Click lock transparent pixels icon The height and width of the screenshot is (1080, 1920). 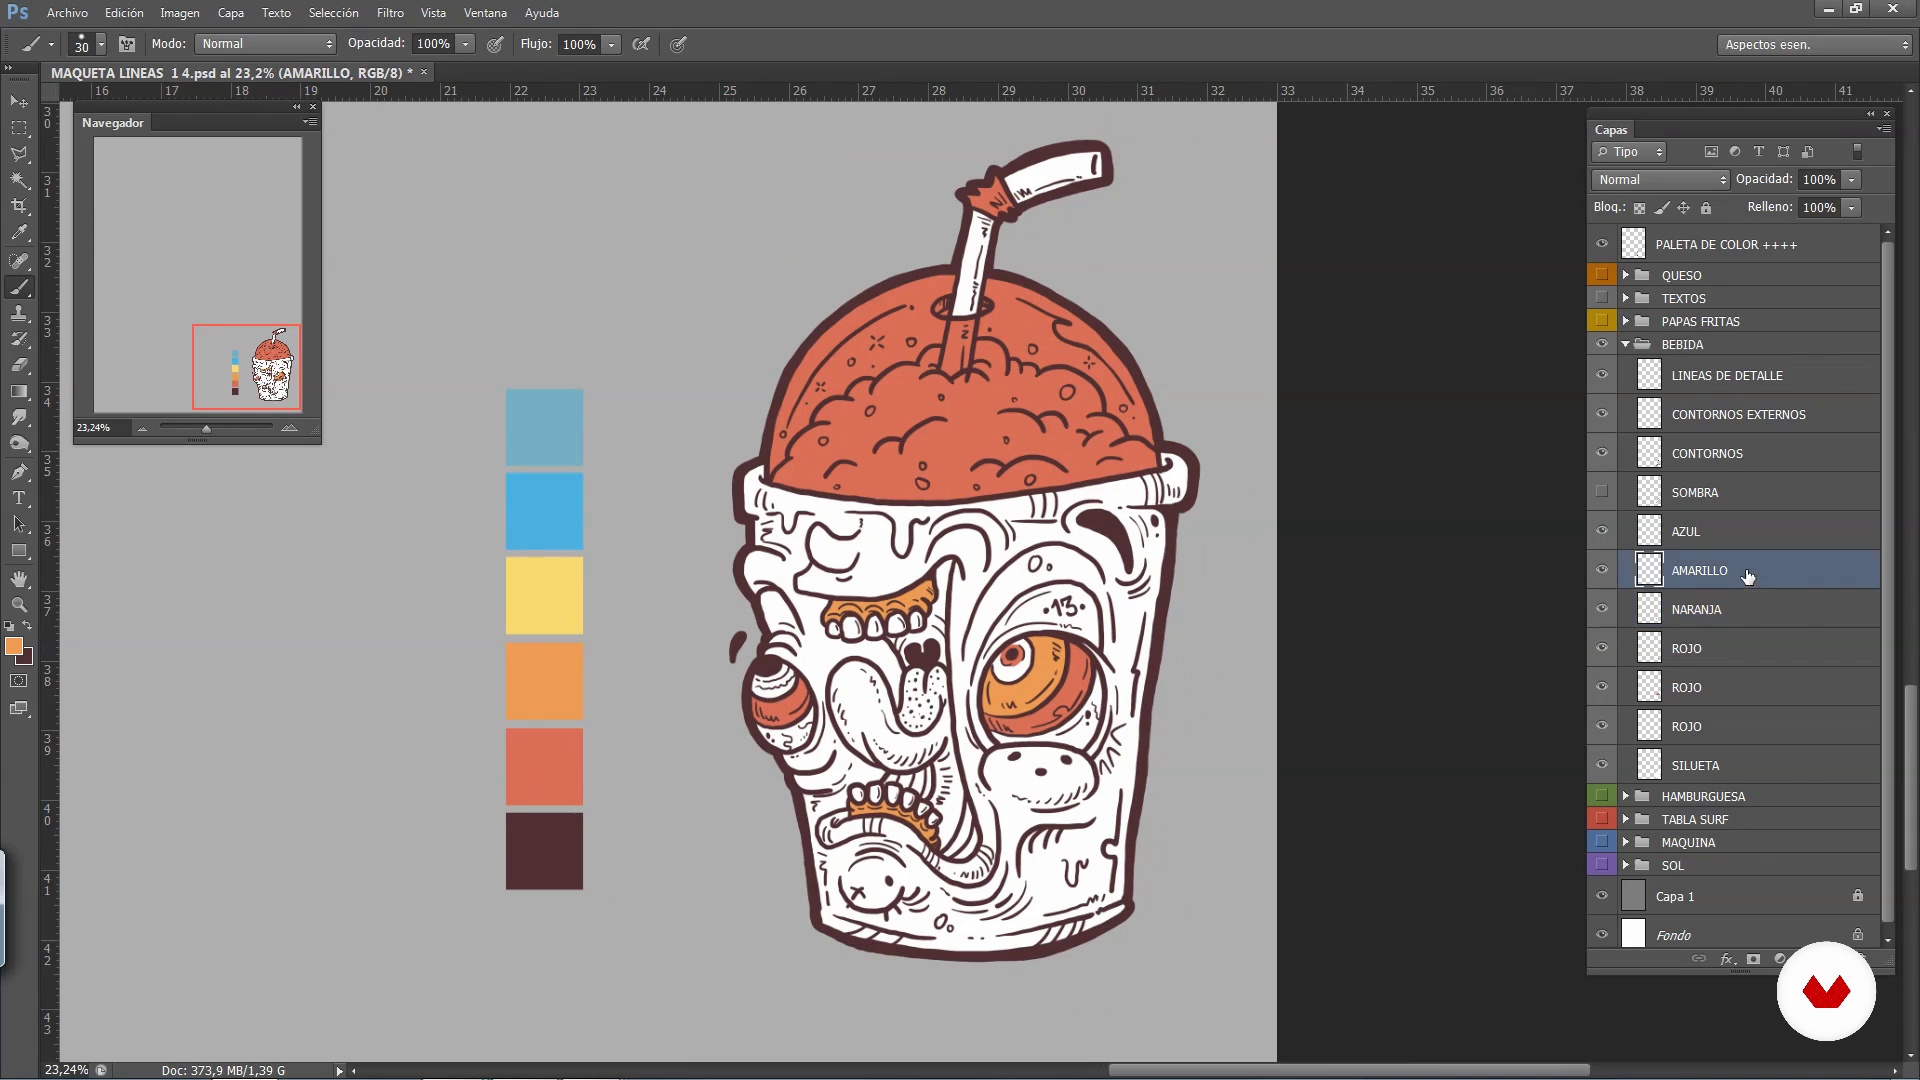[1639, 208]
